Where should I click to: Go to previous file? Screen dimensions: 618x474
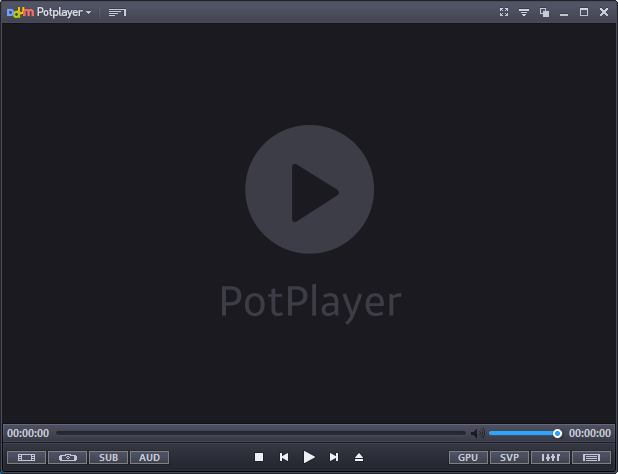pos(284,457)
